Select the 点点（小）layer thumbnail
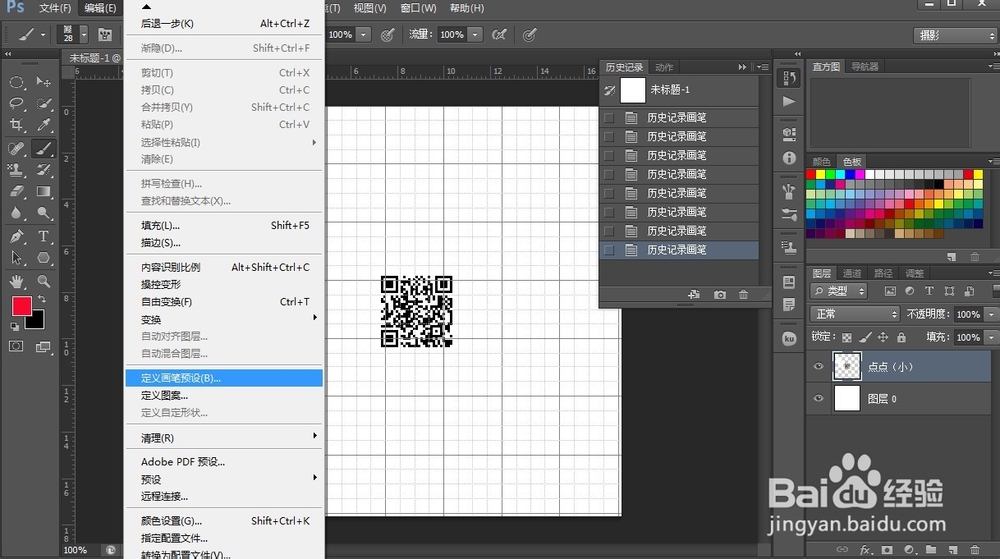This screenshot has height=559, width=1000. [847, 367]
